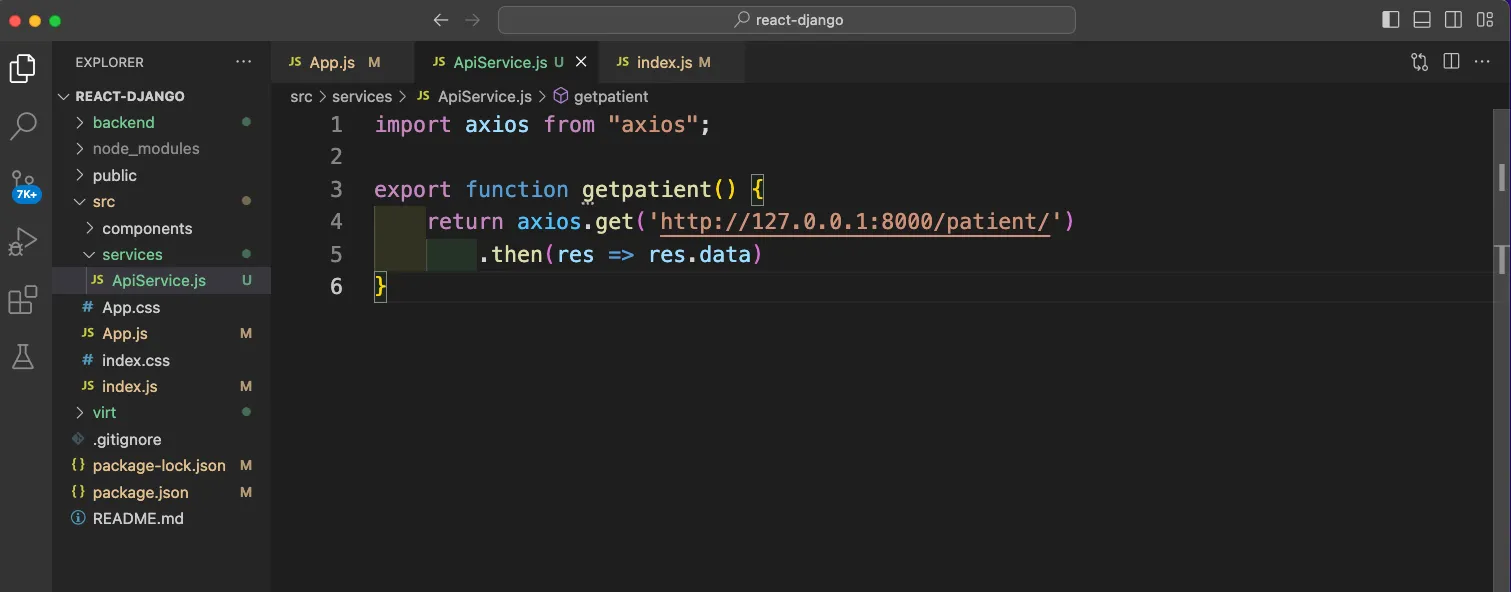Click the macOS green zoom button
The image size is (1511, 592).
[55, 20]
